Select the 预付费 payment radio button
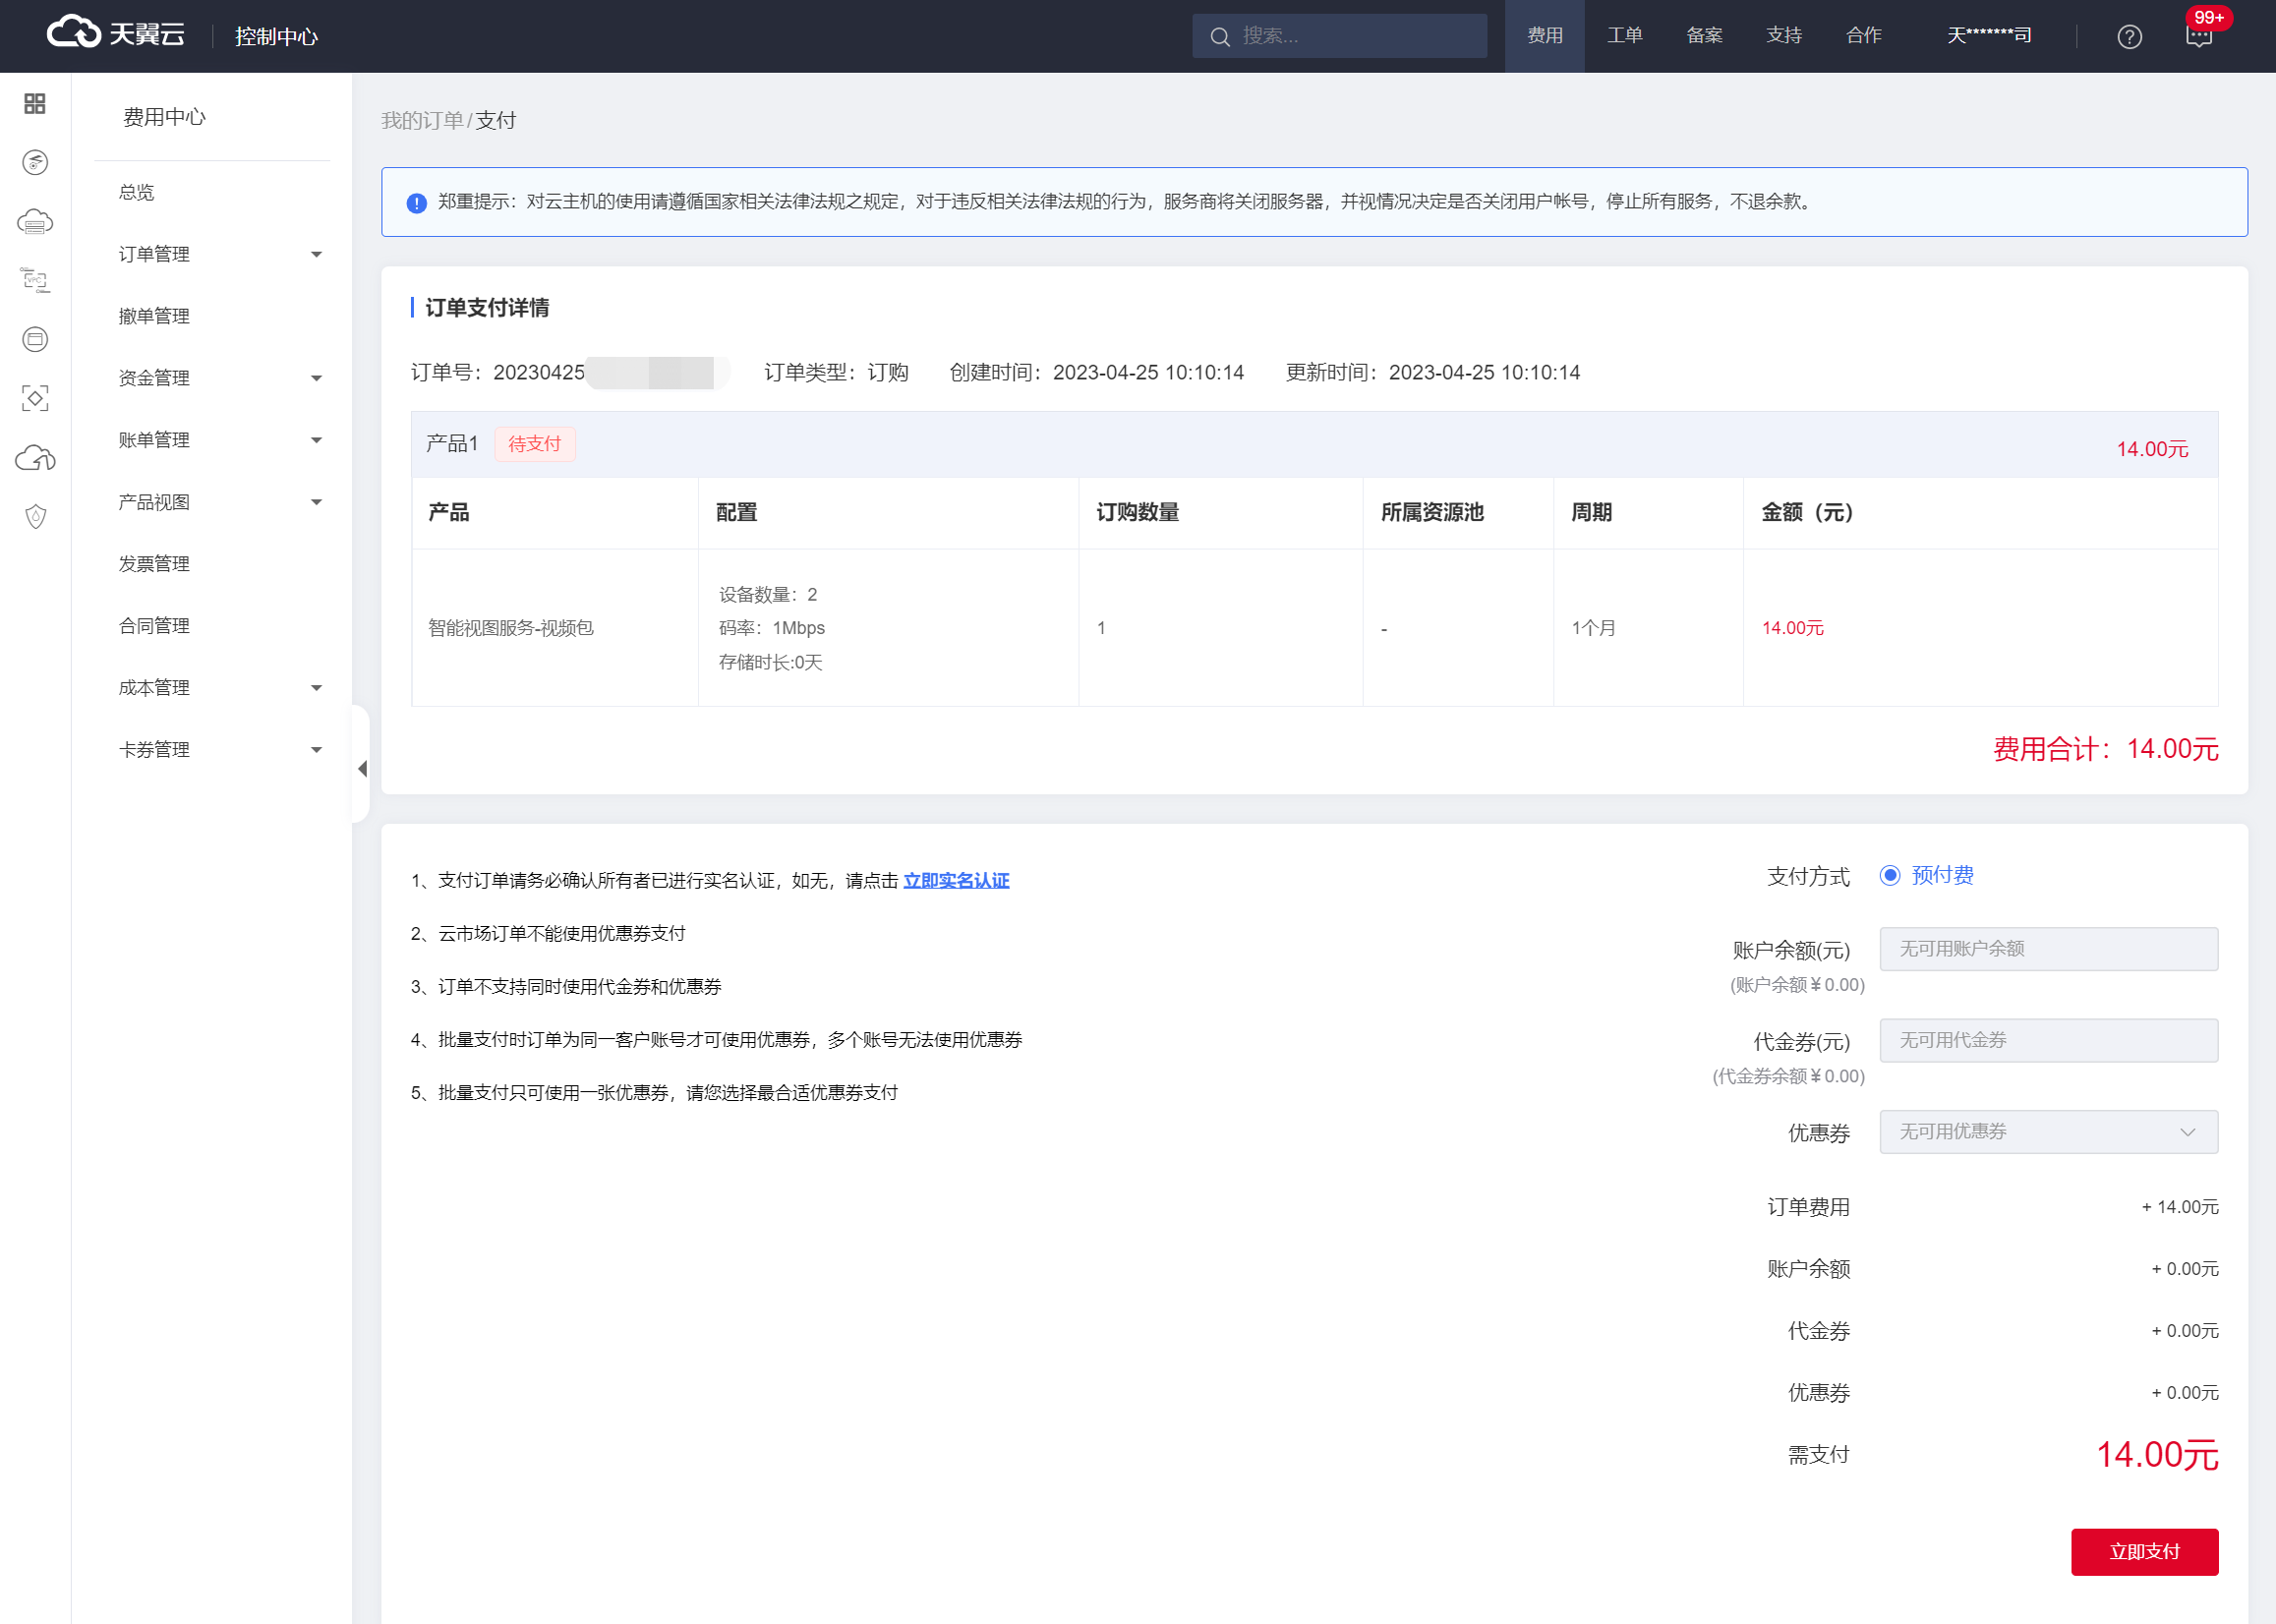The height and width of the screenshot is (1624, 2276). [1889, 875]
